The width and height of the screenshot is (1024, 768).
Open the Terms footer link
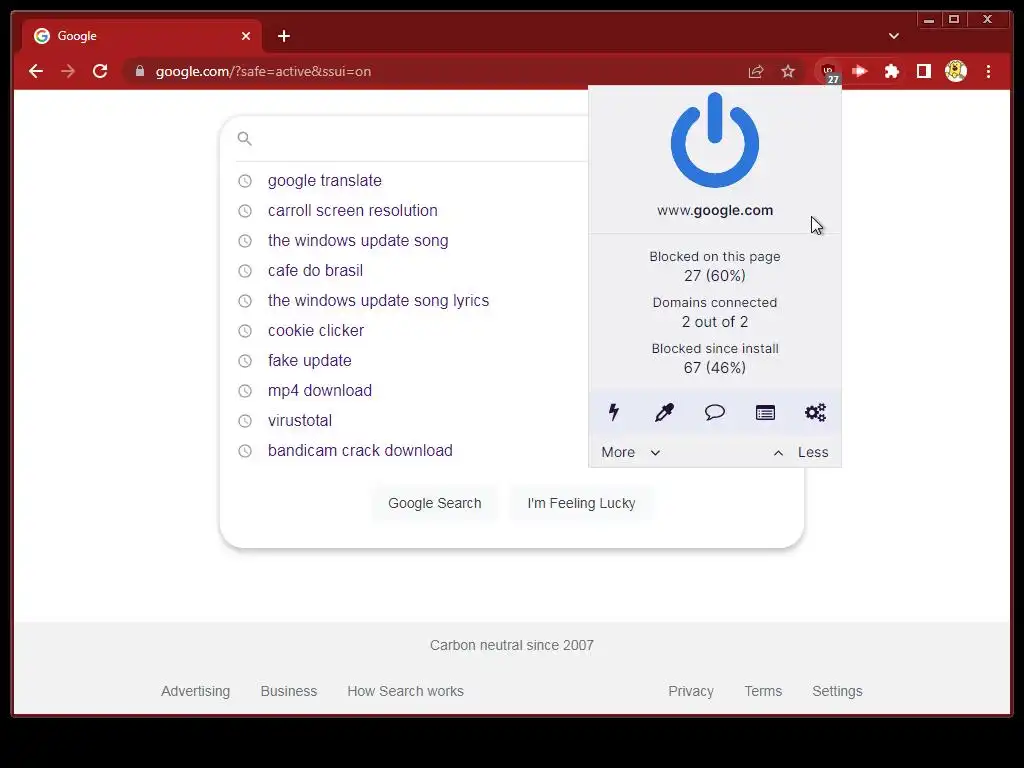(x=763, y=691)
